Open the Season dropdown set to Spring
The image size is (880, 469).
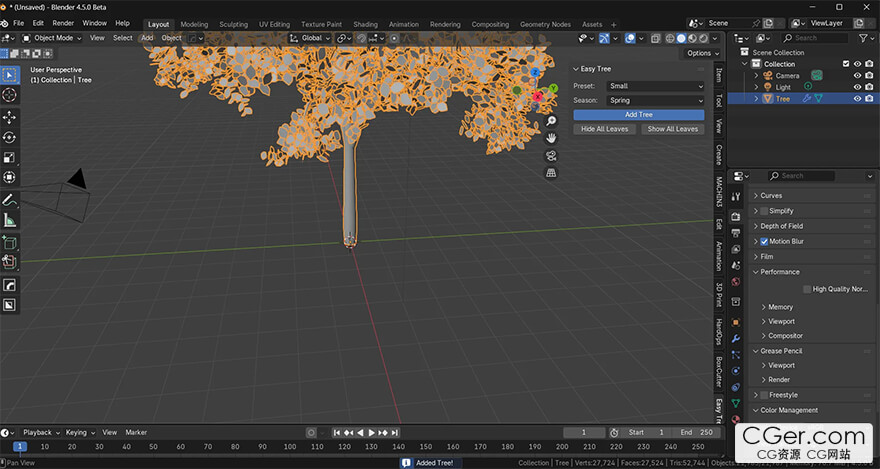click(655, 100)
